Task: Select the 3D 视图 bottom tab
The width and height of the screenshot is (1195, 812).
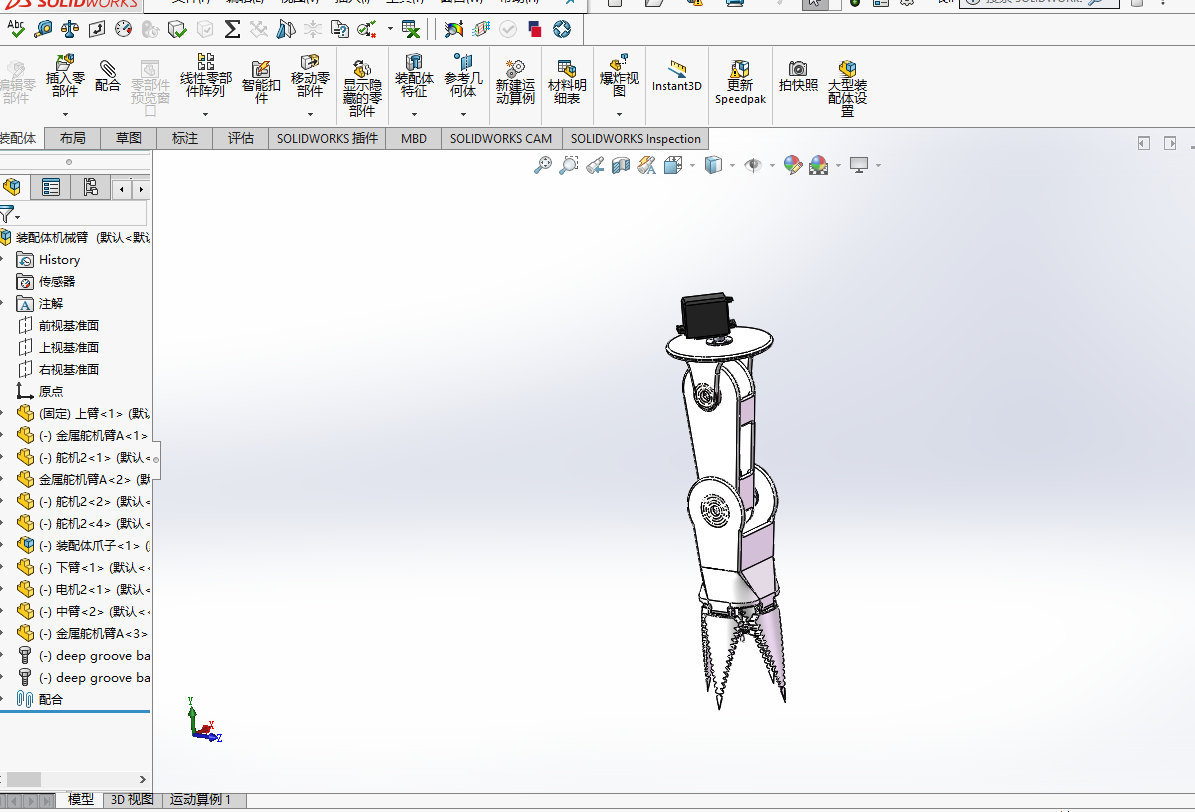Action: (132, 799)
